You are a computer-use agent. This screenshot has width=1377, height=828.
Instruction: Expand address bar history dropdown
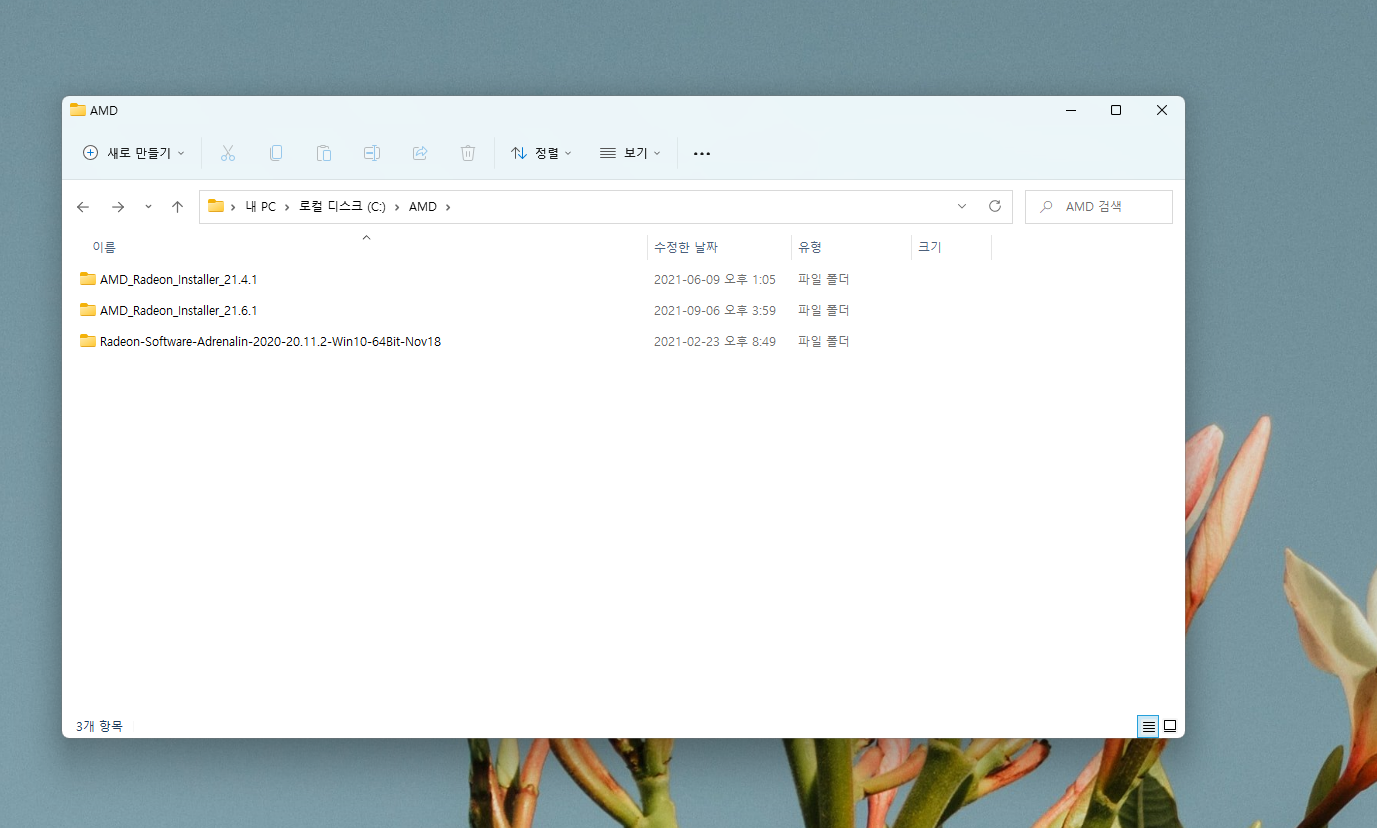(x=962, y=206)
